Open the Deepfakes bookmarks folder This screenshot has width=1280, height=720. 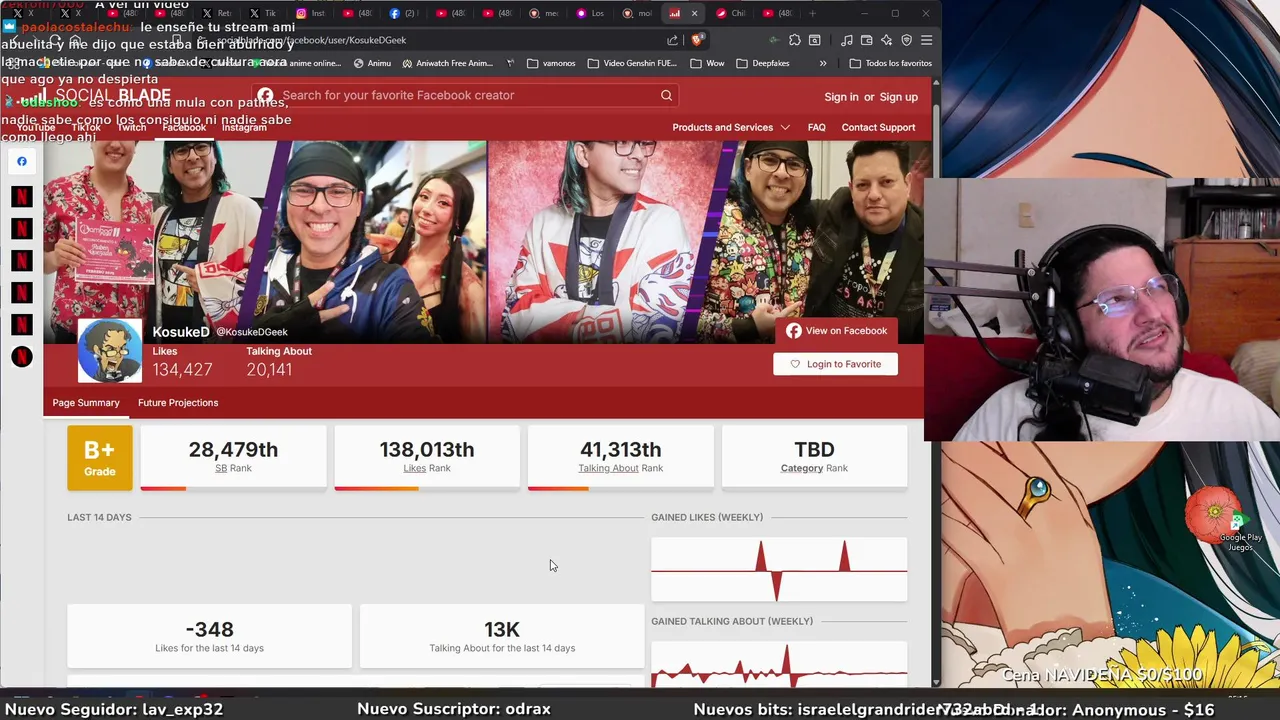(763, 63)
